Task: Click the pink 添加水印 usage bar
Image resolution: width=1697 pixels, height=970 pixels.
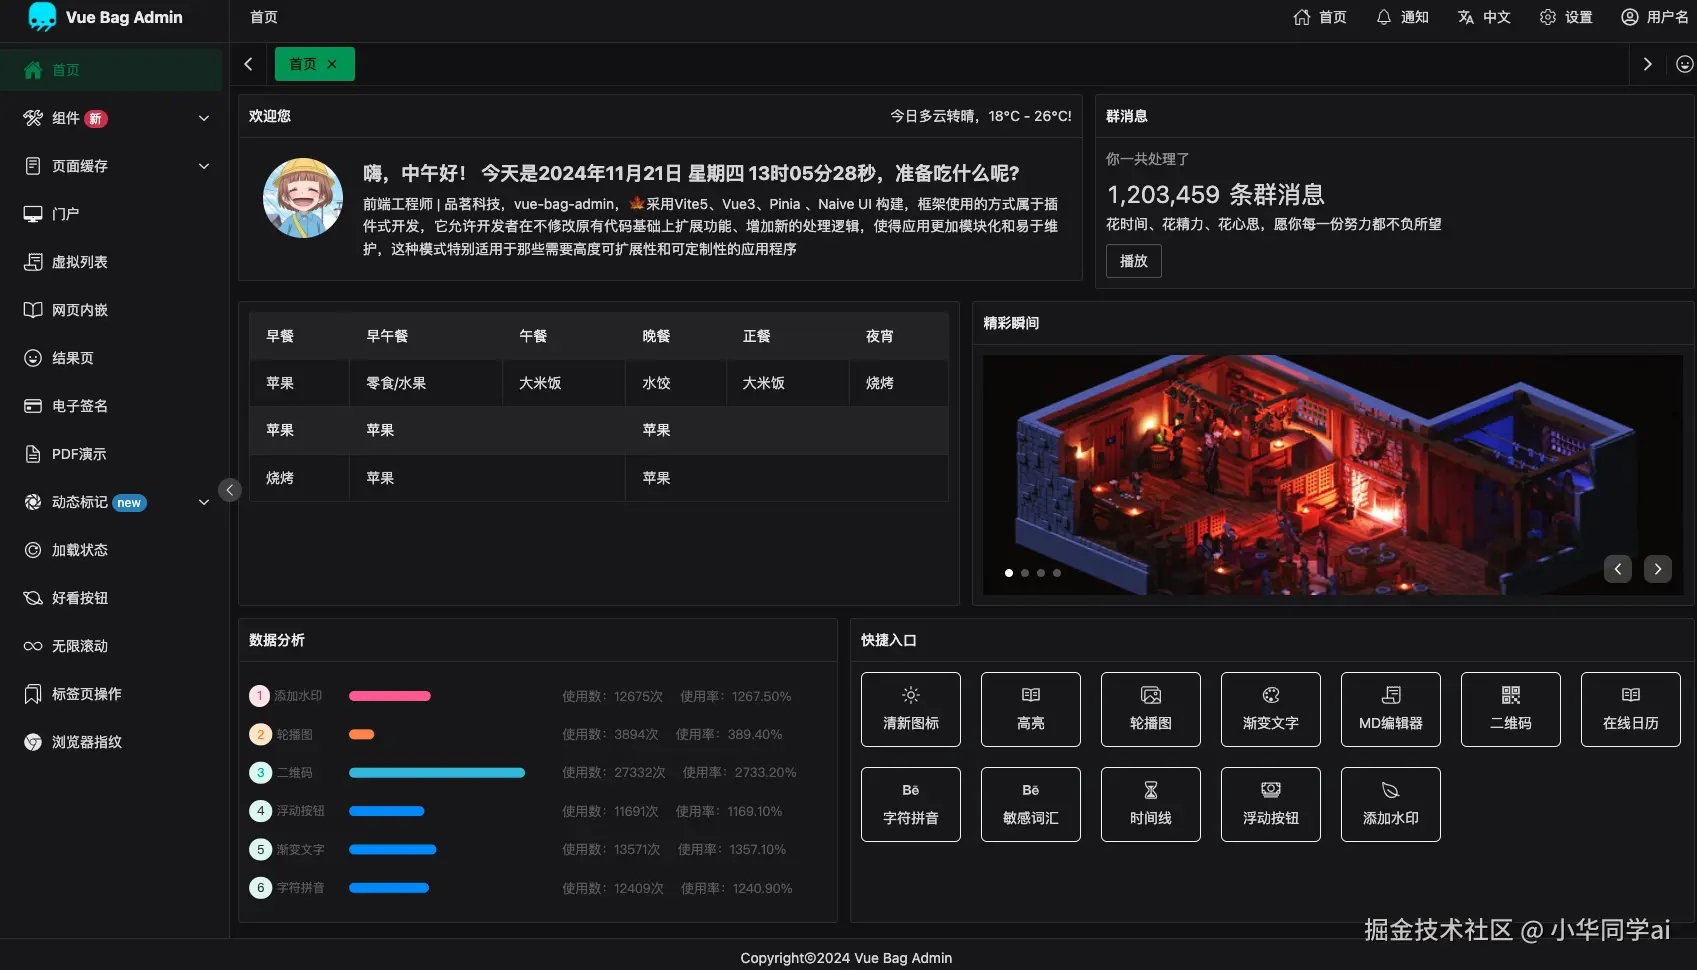Action: click(390, 696)
